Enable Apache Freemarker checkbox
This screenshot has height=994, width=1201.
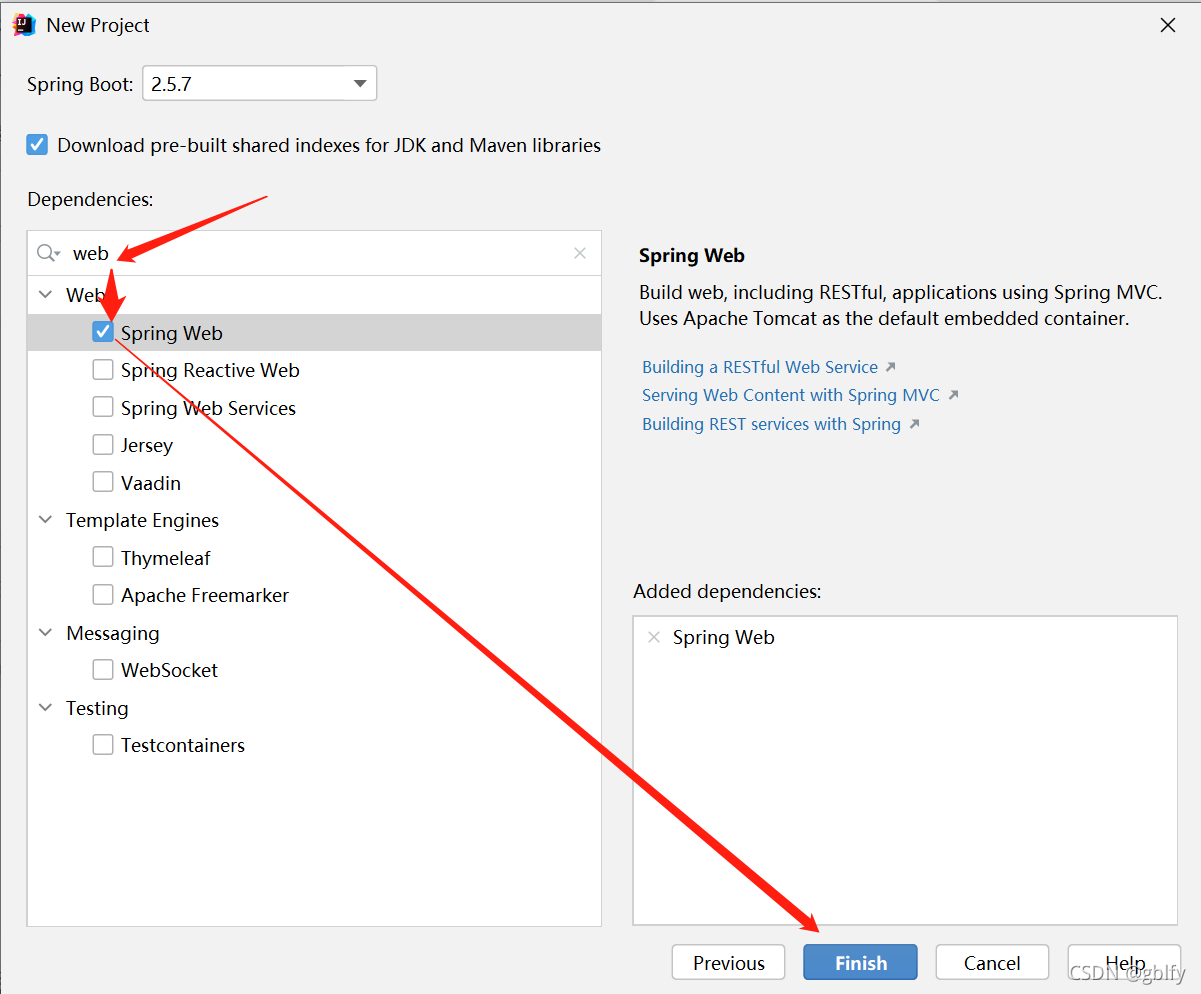coord(103,595)
